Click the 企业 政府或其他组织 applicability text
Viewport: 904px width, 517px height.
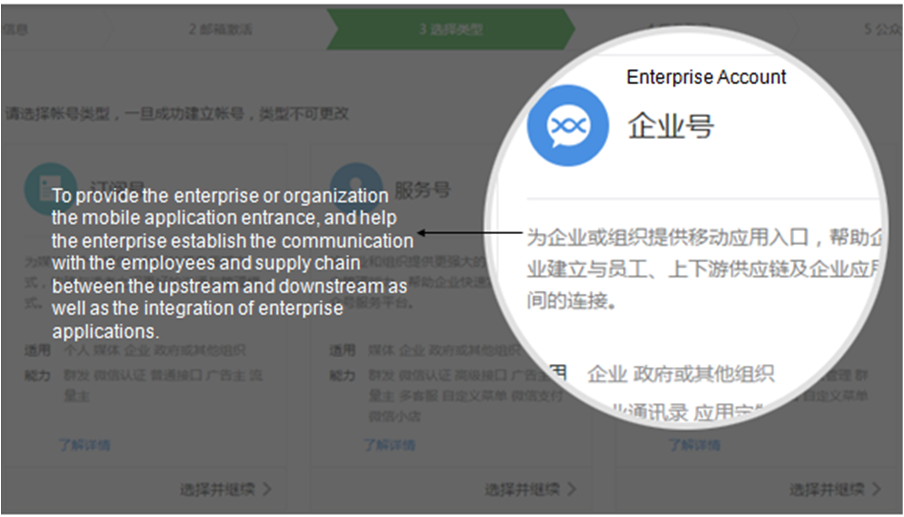[681, 374]
